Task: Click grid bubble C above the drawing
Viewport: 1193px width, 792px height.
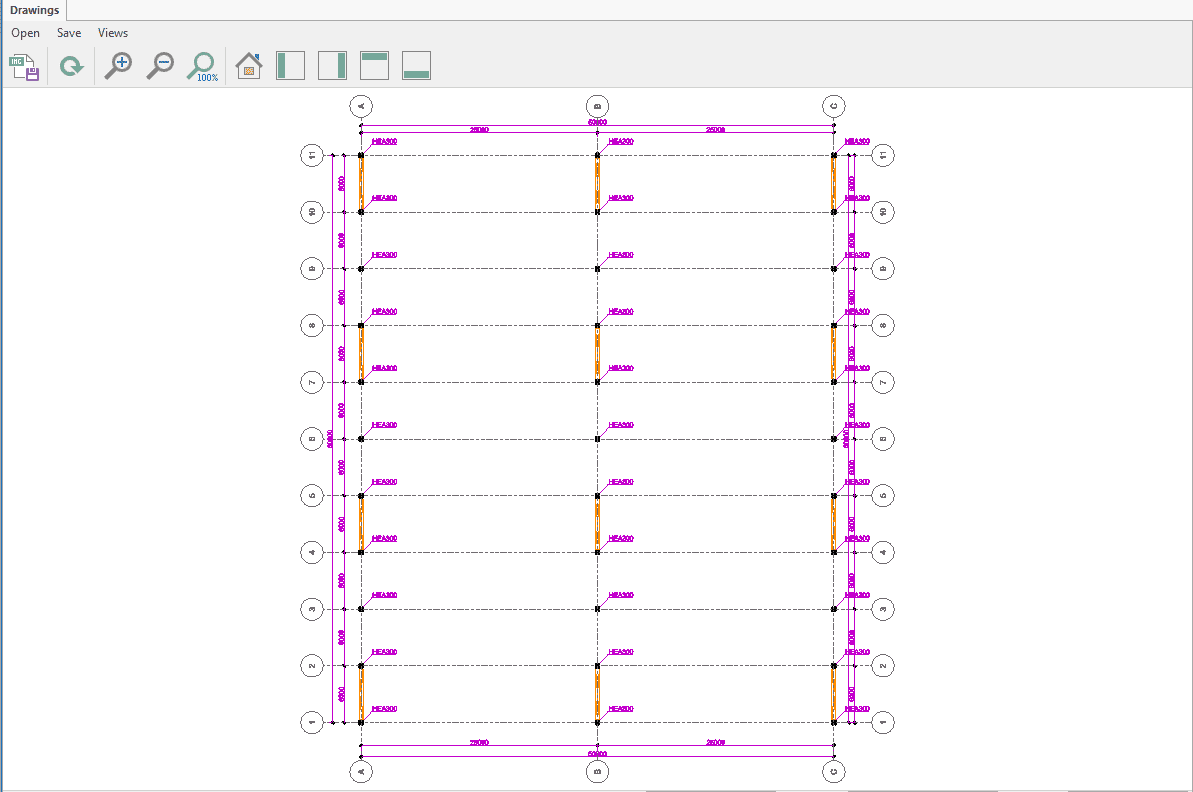Action: point(833,106)
